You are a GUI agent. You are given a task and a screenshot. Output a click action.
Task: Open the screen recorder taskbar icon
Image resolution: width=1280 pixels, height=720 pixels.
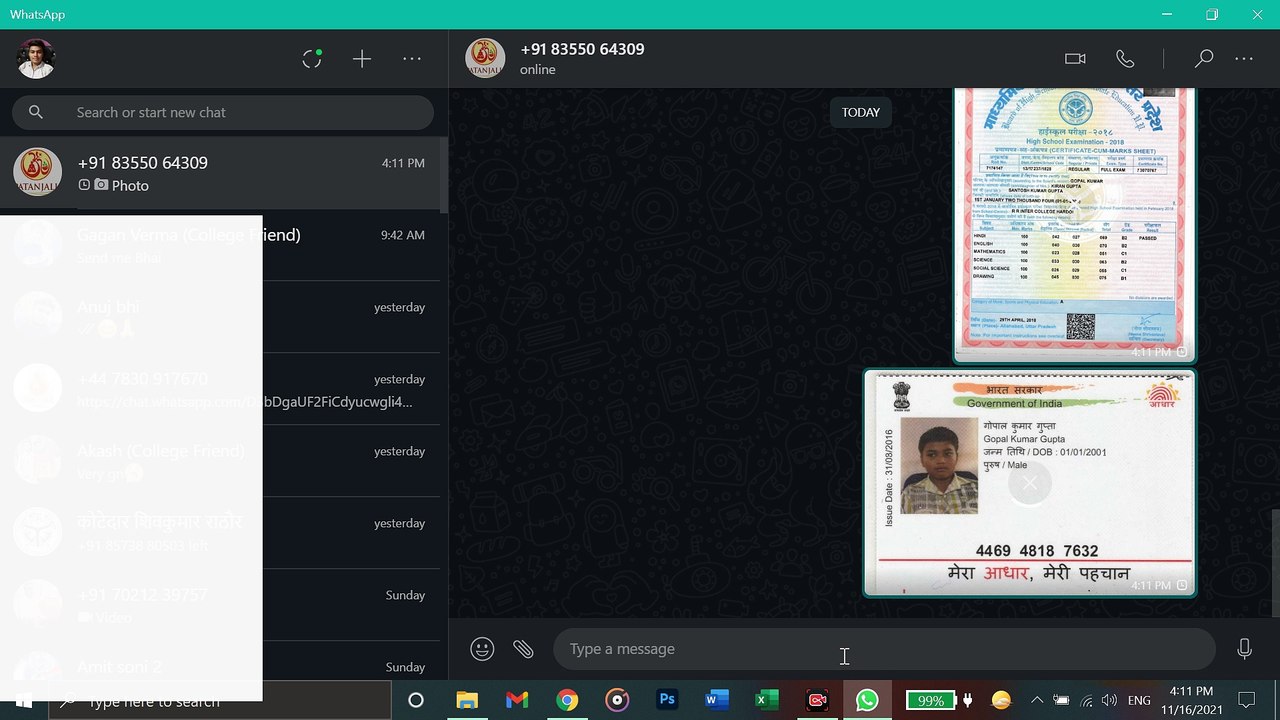(817, 700)
